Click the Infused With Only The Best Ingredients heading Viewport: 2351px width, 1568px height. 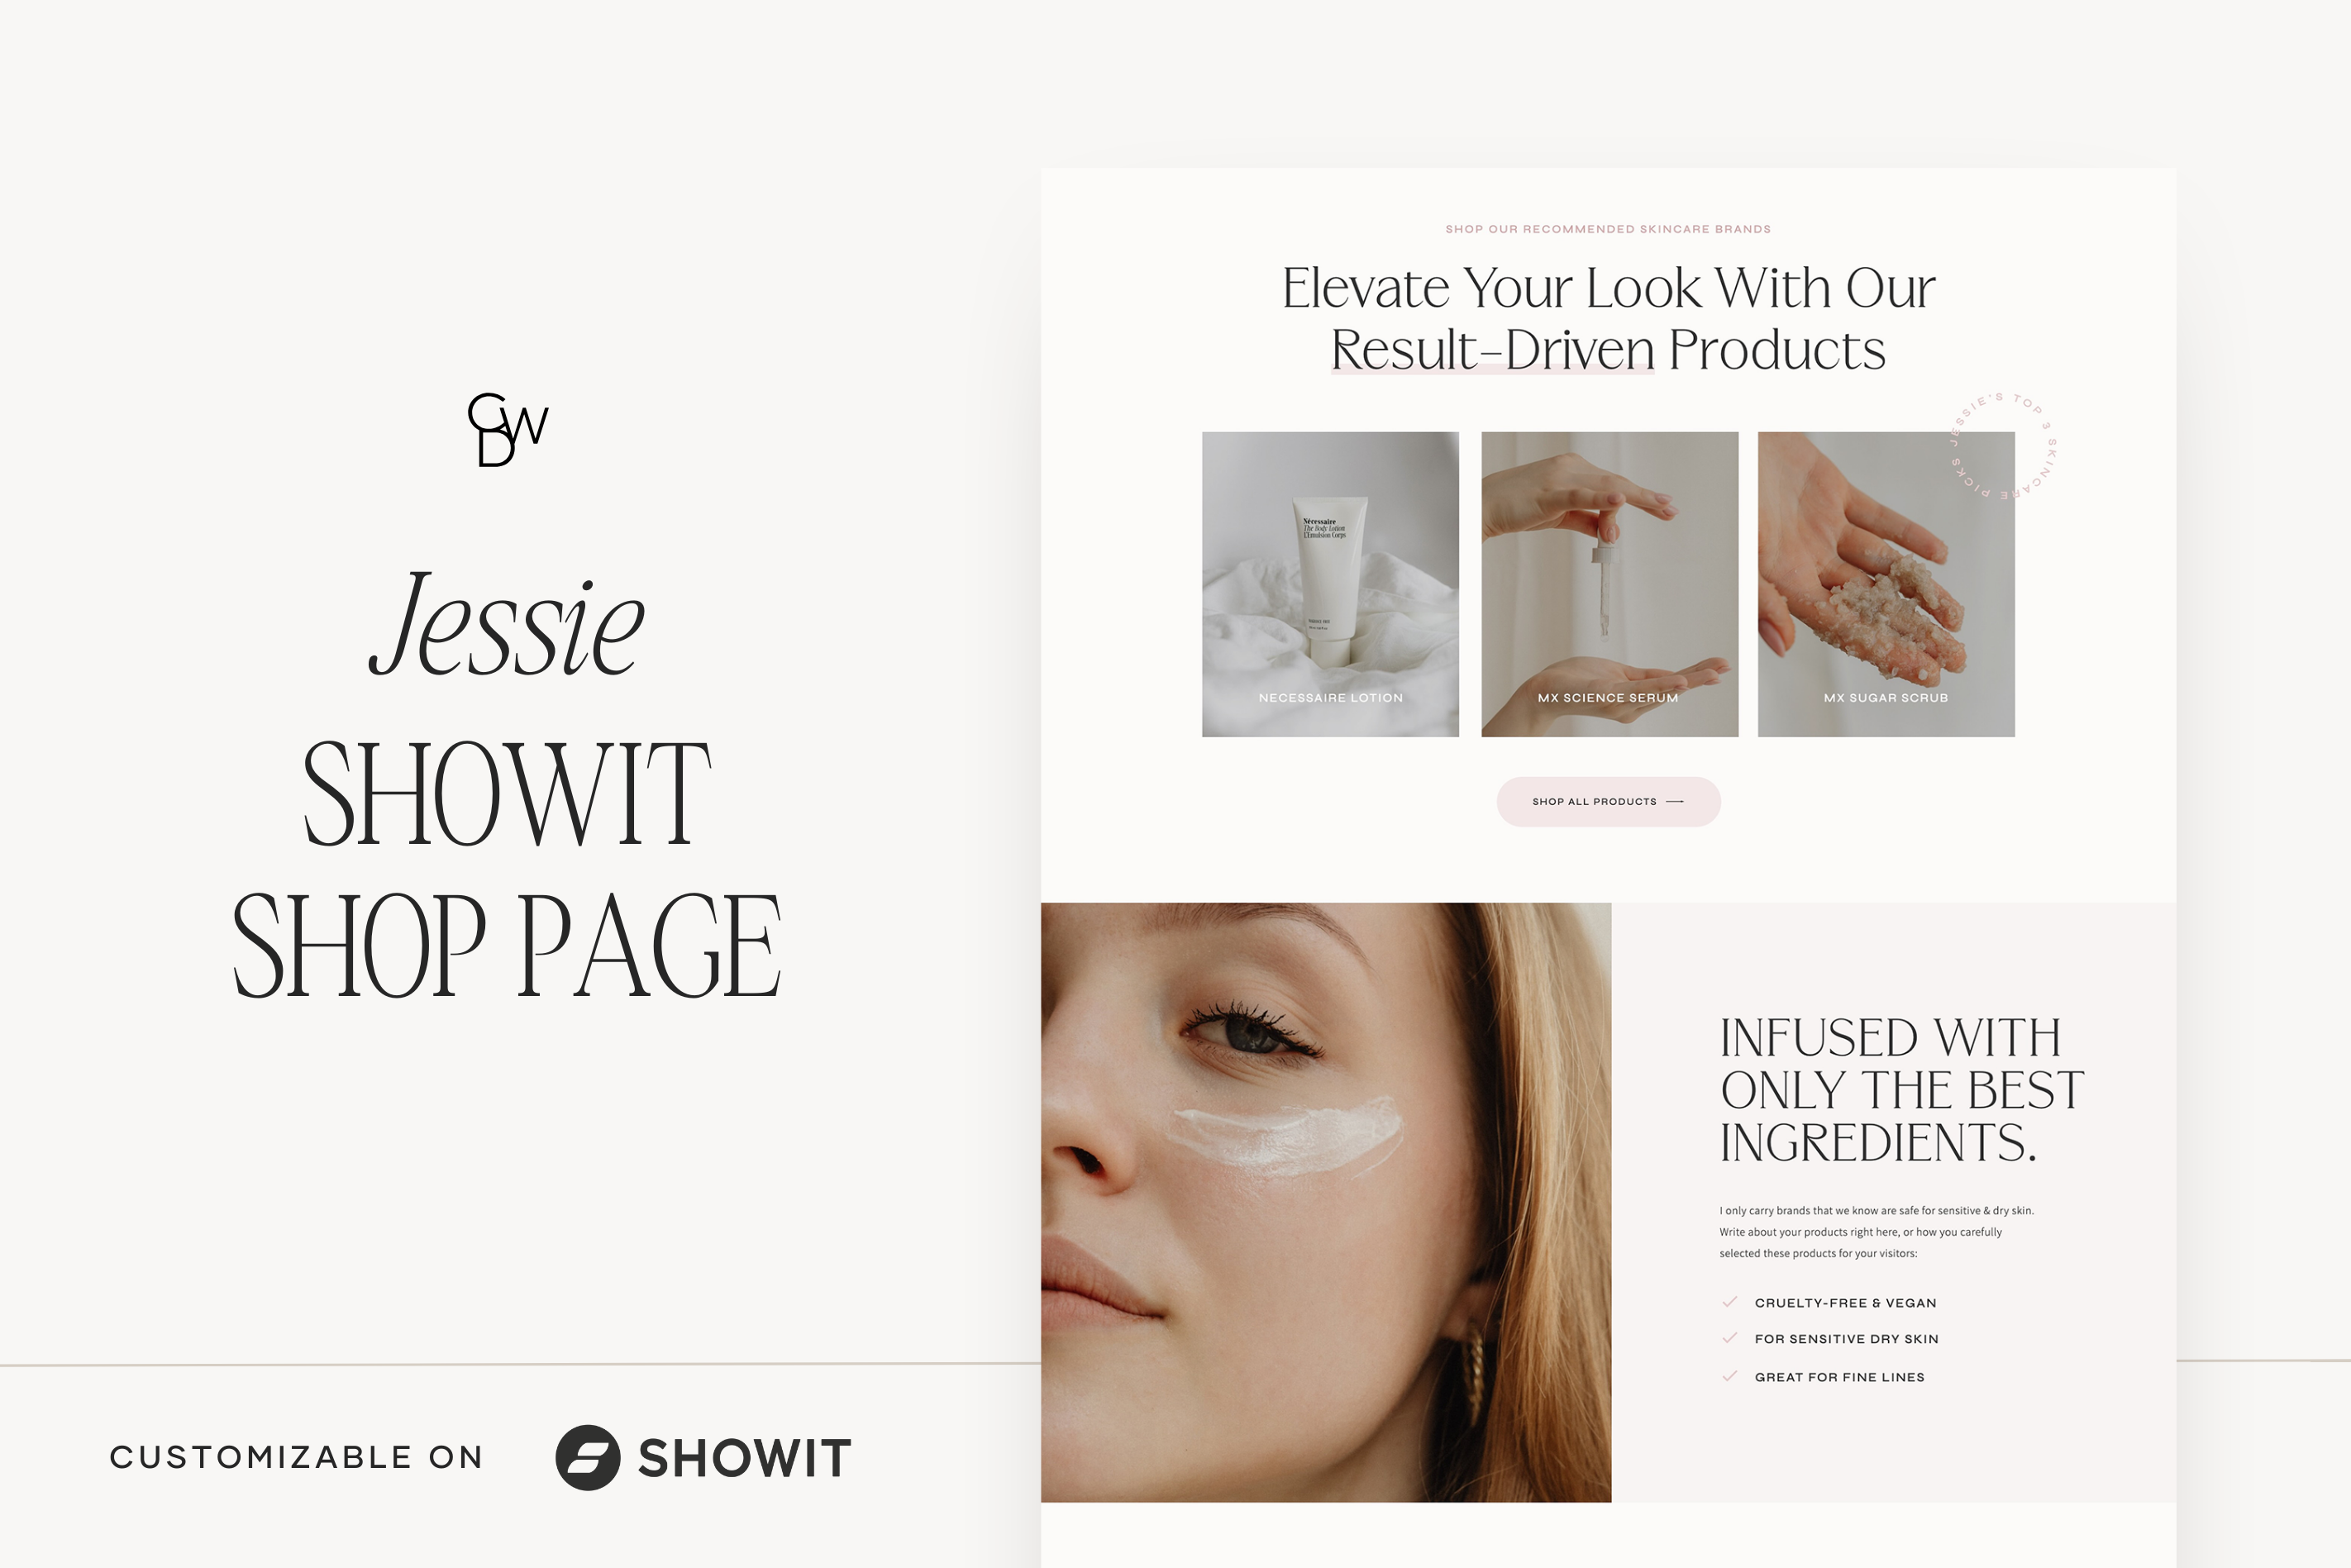click(x=1901, y=1090)
